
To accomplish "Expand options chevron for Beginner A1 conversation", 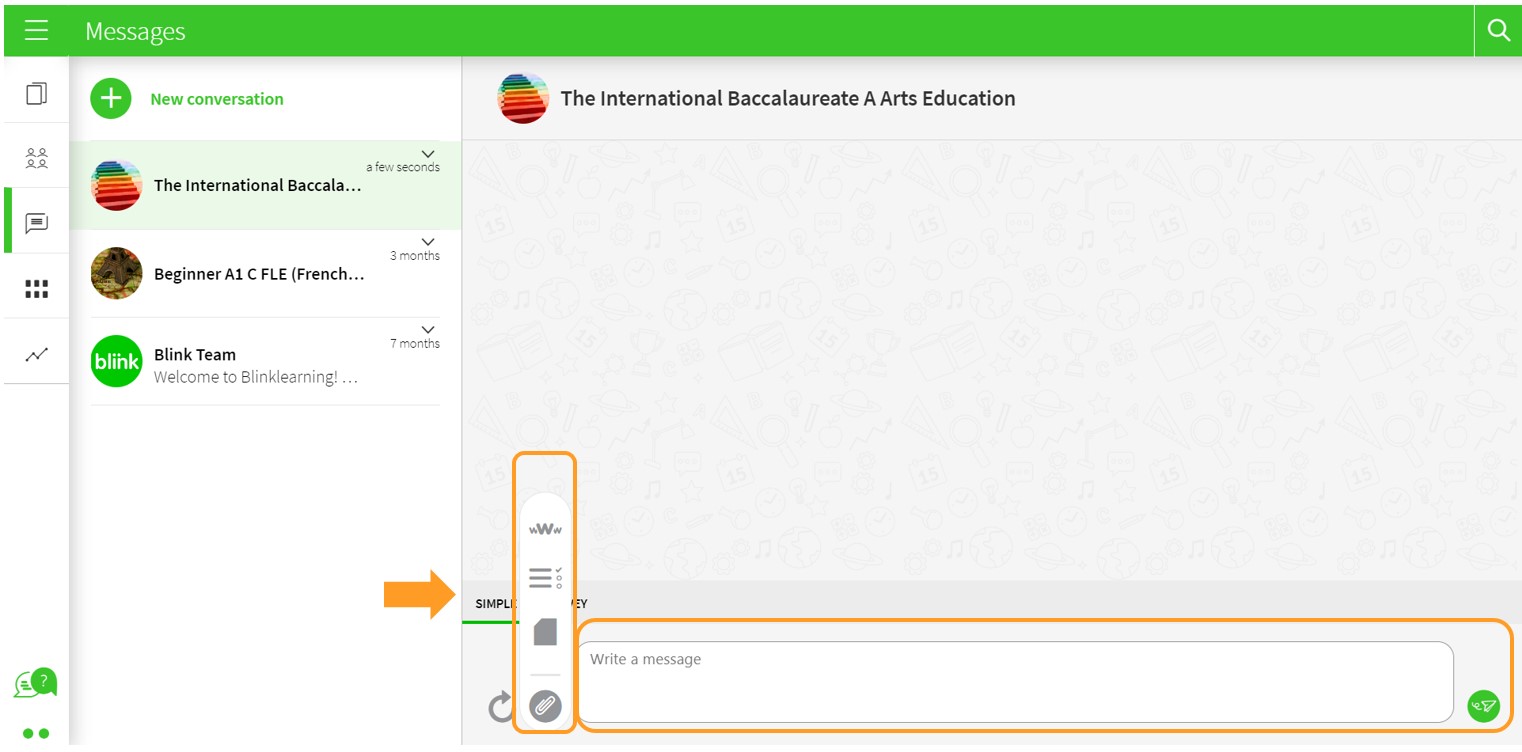I will (428, 242).
